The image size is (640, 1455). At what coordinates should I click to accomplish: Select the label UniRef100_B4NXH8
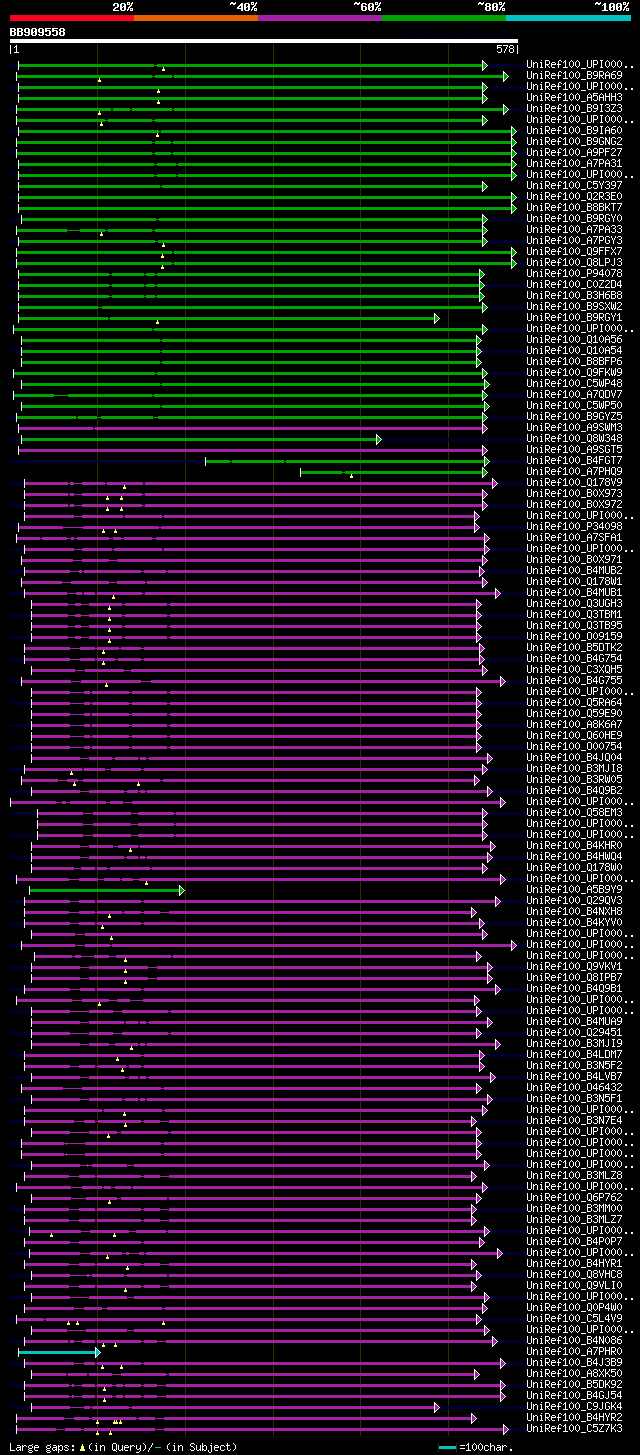click(x=574, y=911)
